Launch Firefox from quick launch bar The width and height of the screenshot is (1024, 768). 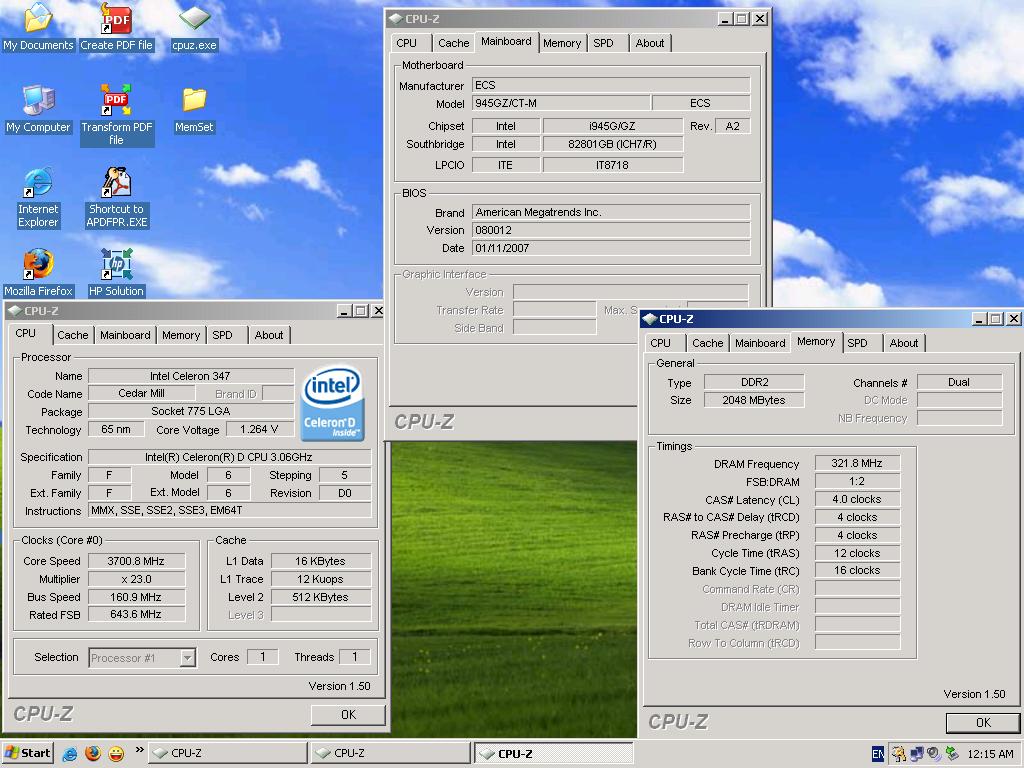click(93, 754)
